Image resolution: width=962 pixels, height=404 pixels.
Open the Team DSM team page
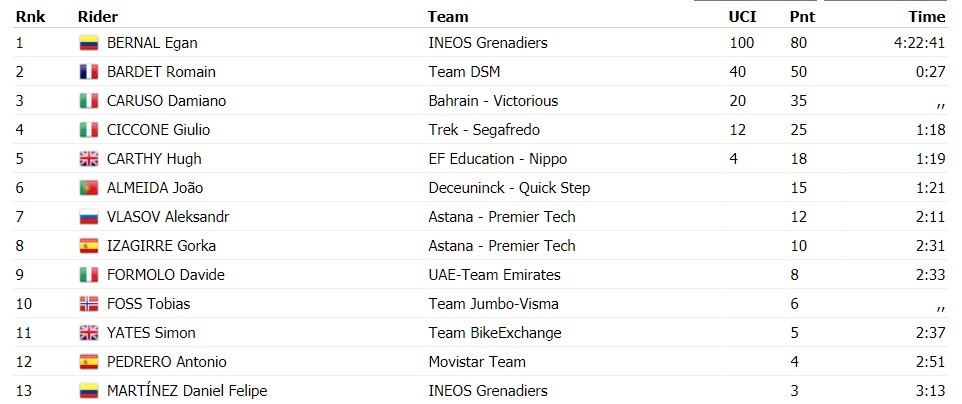464,72
